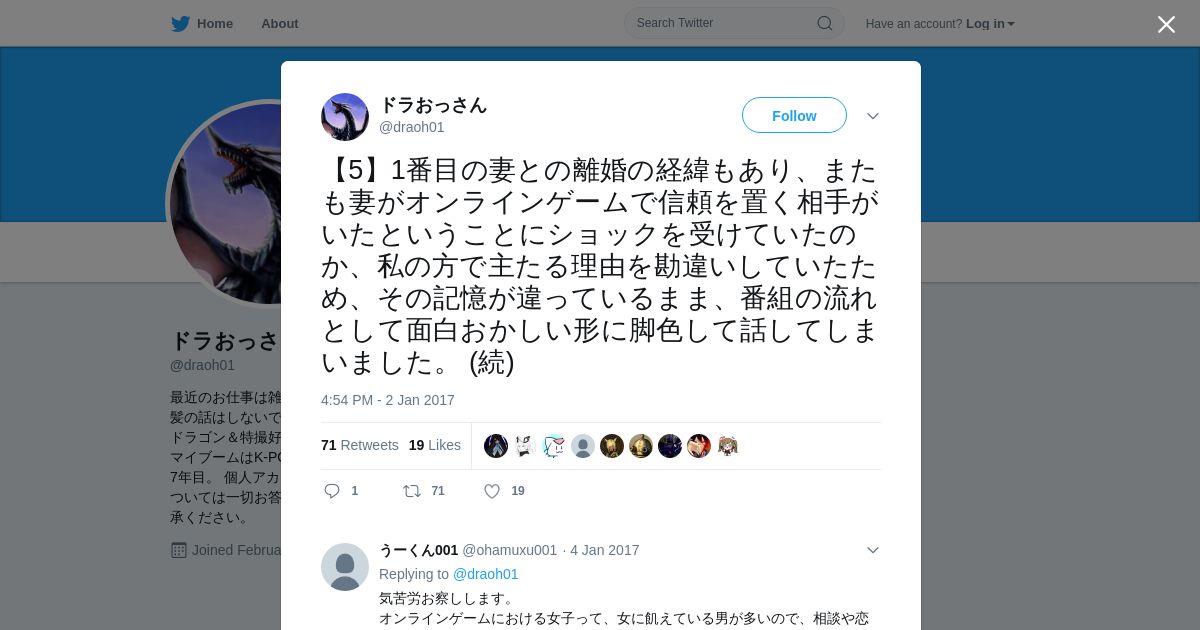Viewport: 1200px width, 630px height.
Task: View the 19 Likes list
Action: click(x=435, y=445)
